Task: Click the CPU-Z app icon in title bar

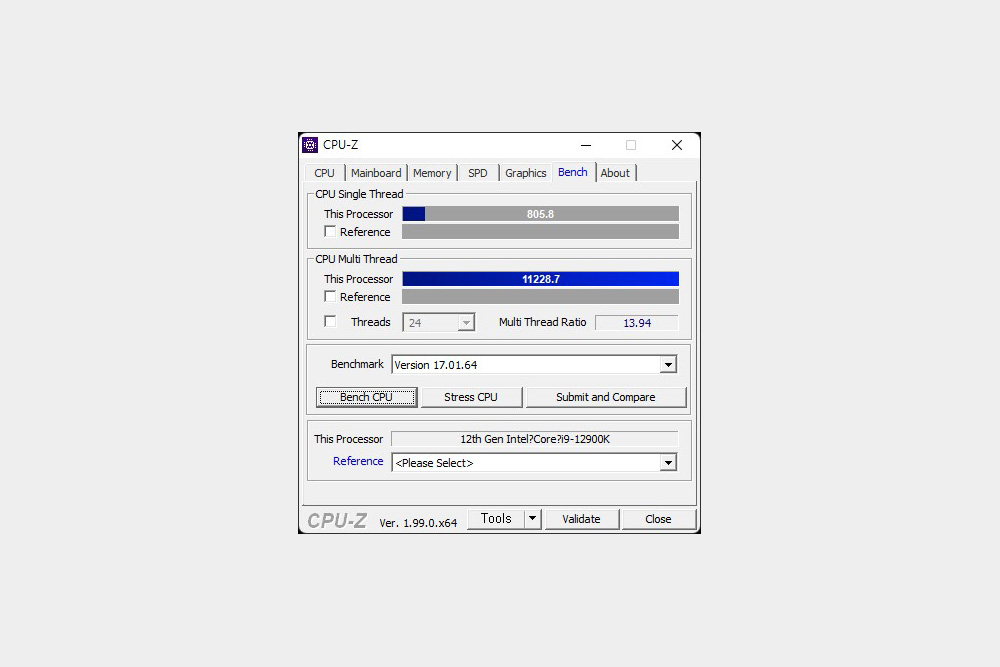Action: (x=310, y=145)
